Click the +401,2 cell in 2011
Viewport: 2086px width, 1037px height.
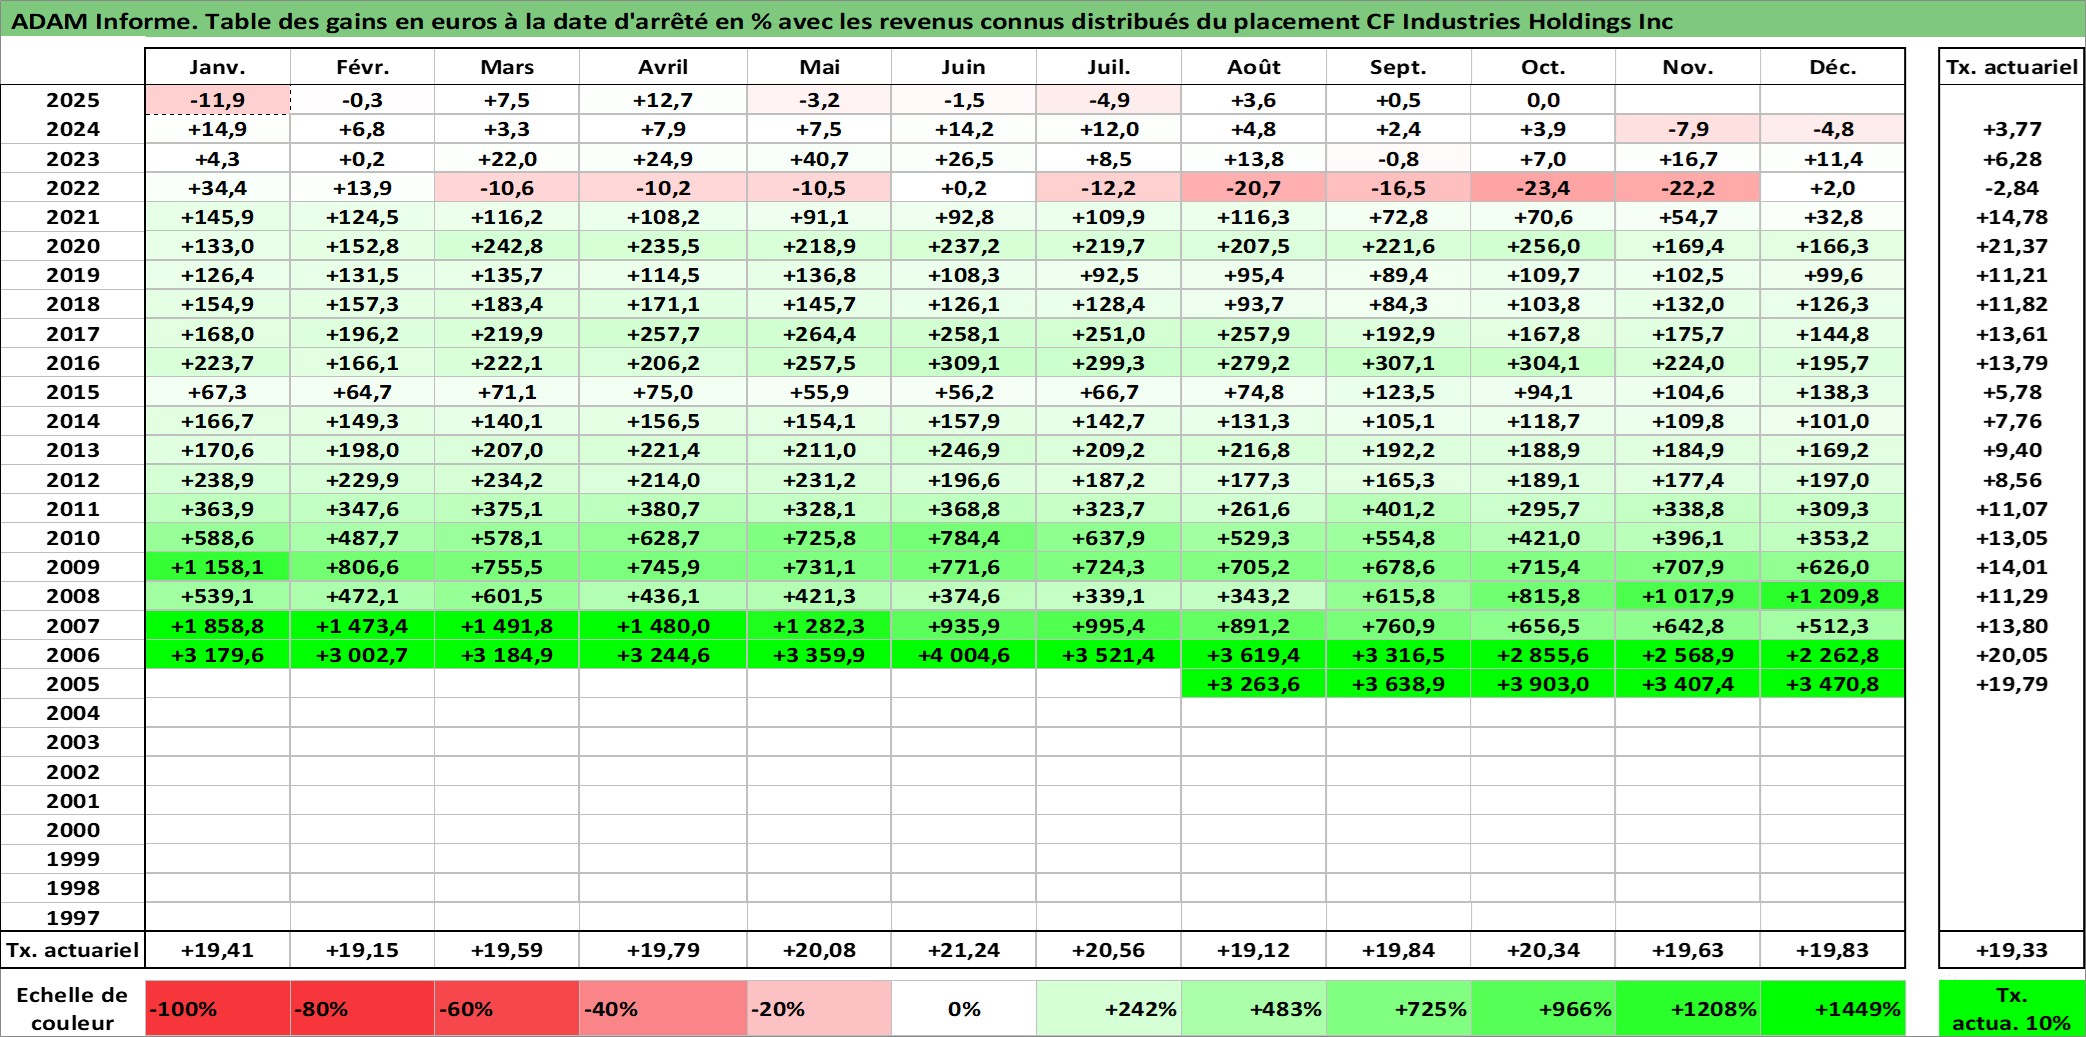pyautogui.click(x=1398, y=509)
